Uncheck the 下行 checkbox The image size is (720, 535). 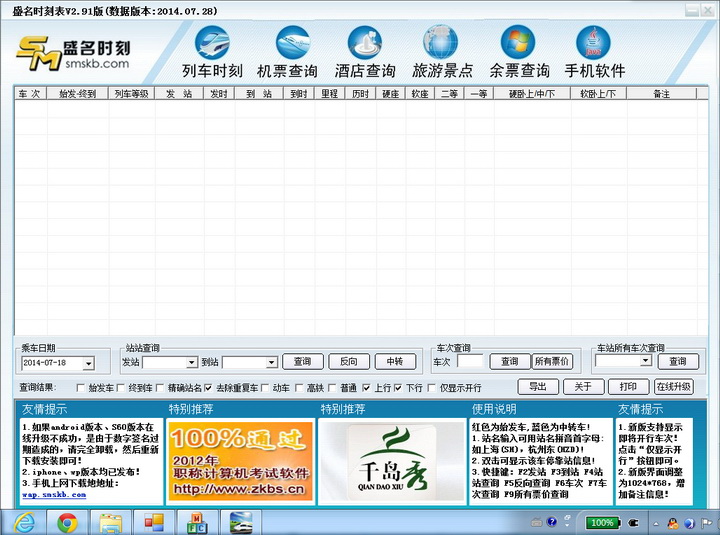398,388
